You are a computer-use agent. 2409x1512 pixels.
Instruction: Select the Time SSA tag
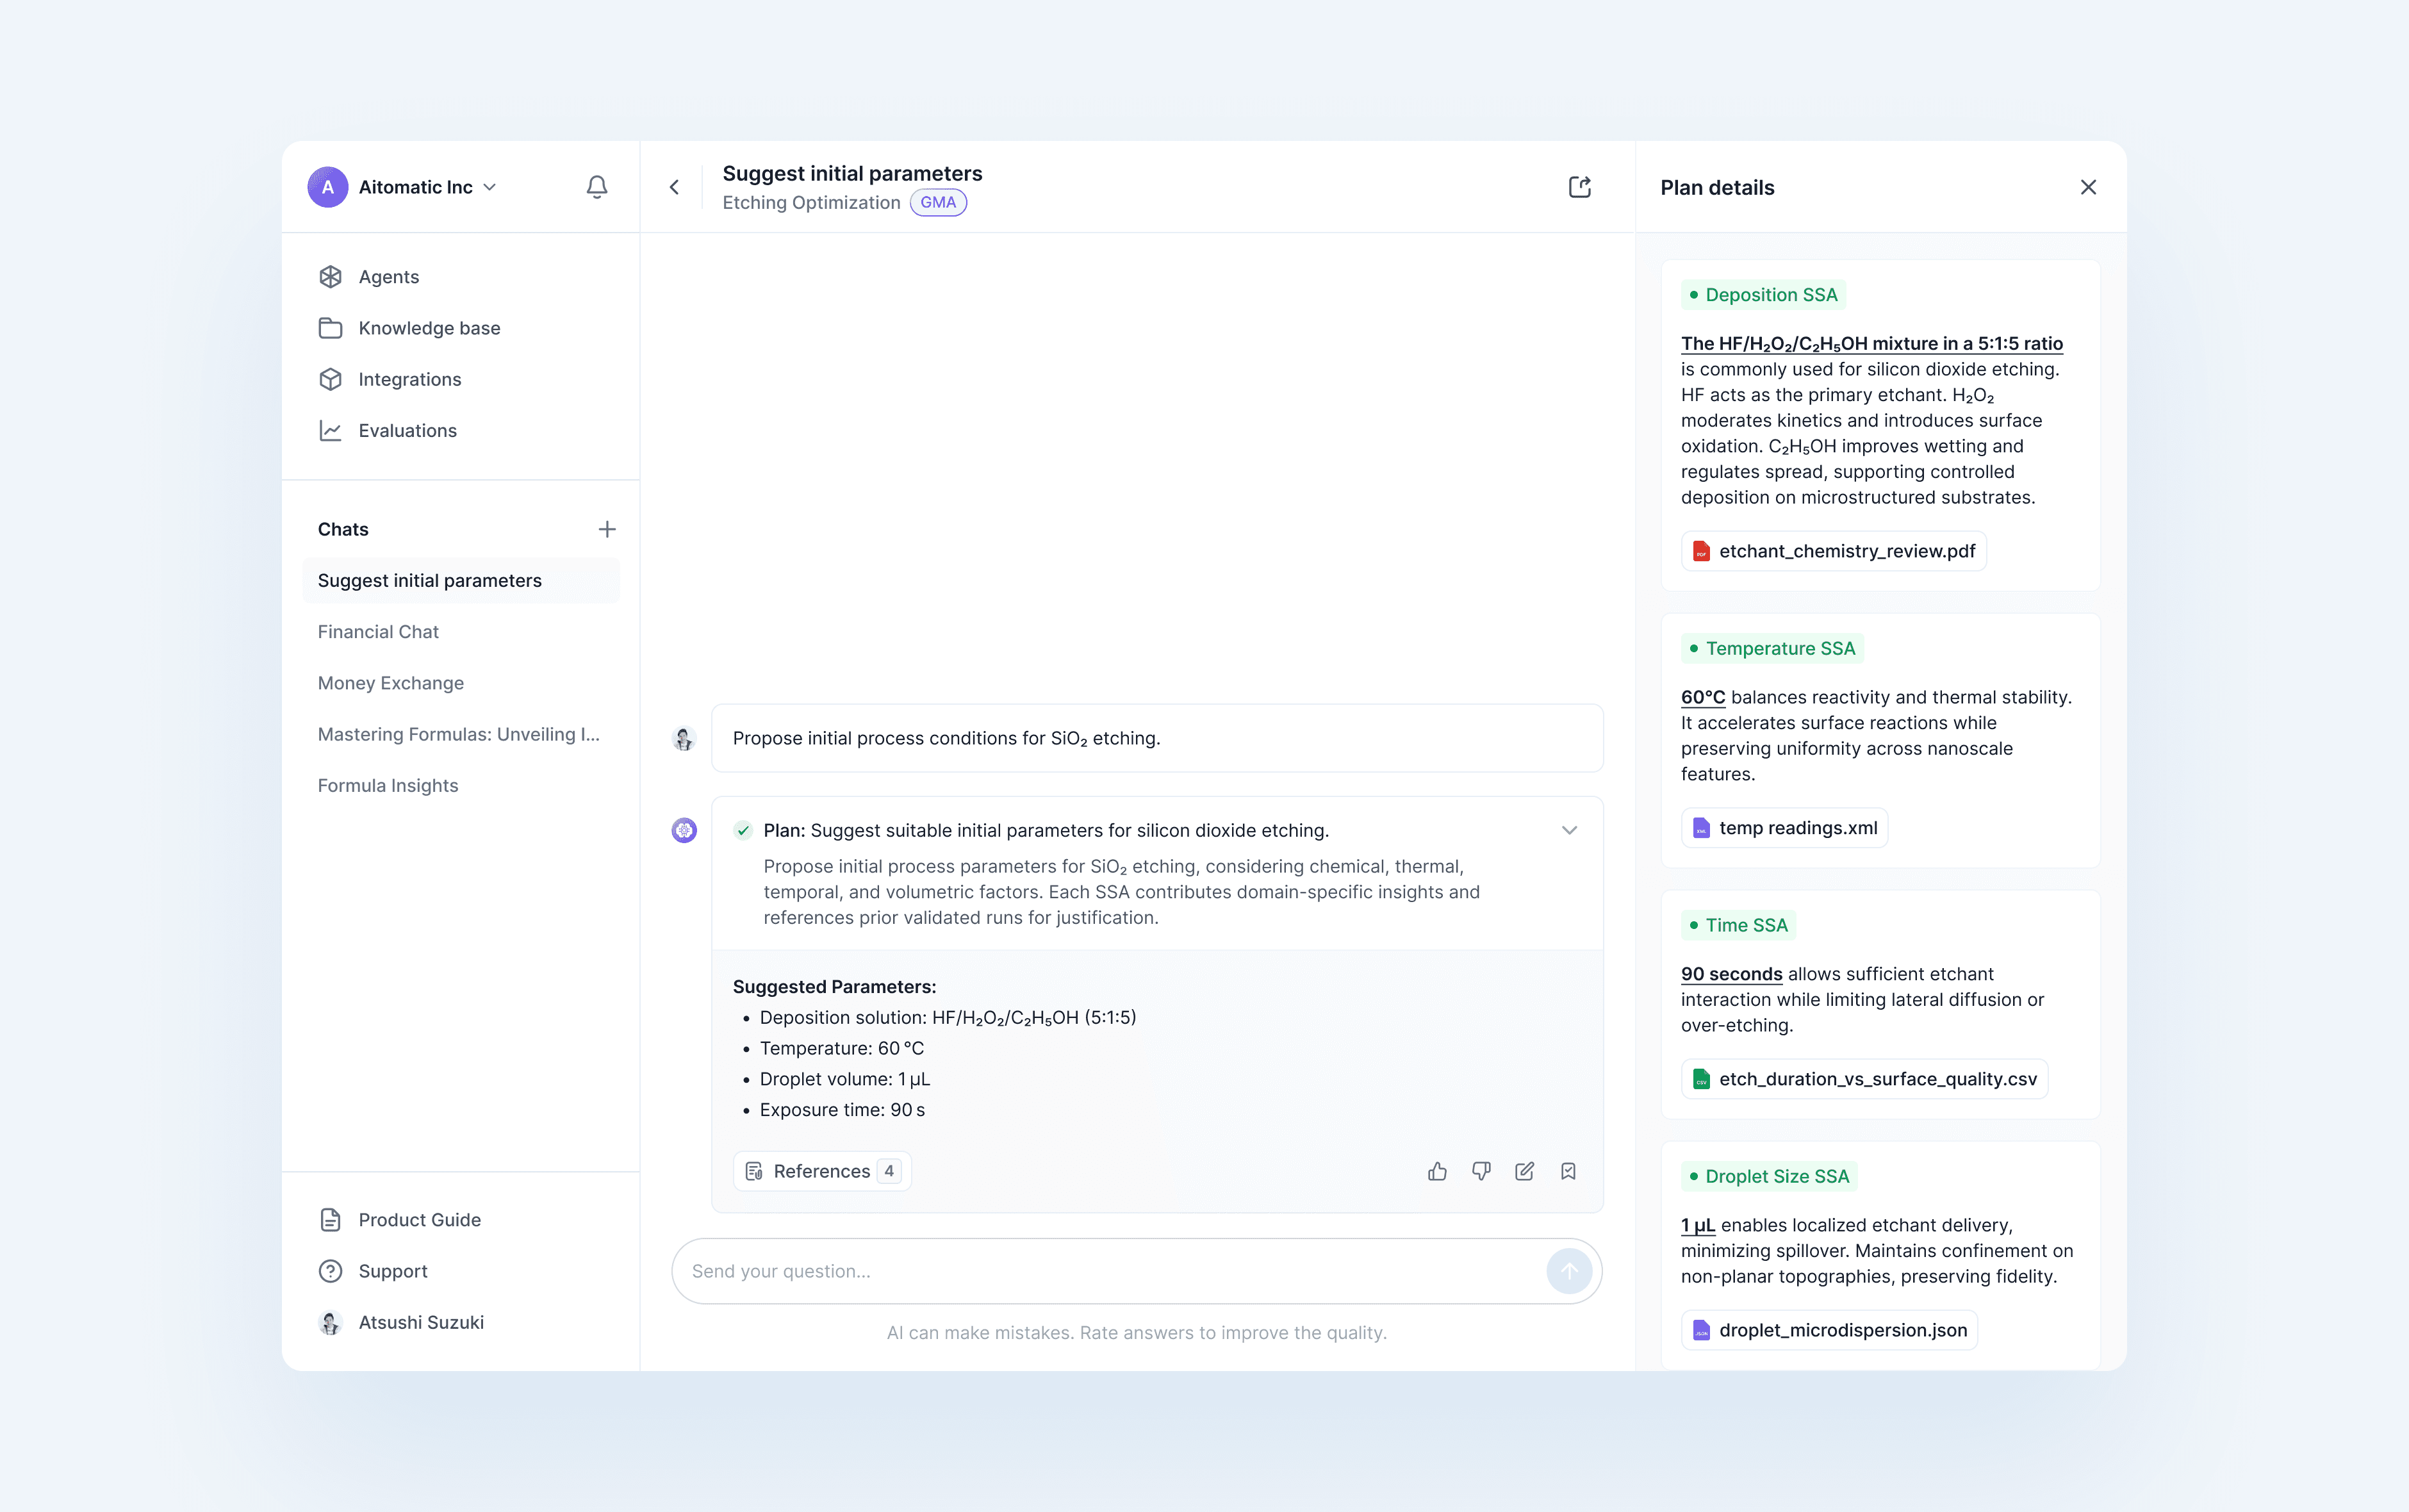tap(1739, 925)
